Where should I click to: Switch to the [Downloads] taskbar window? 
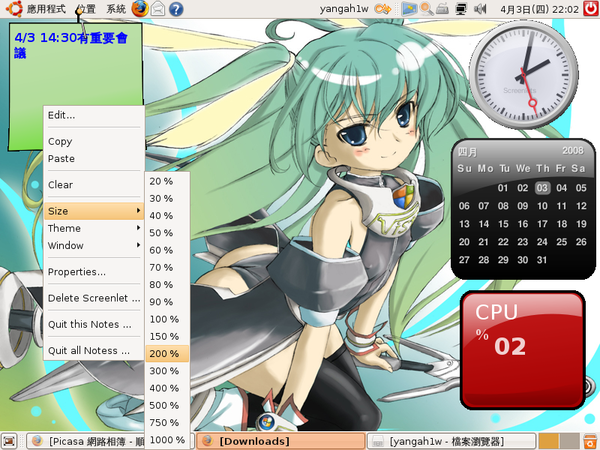280,441
